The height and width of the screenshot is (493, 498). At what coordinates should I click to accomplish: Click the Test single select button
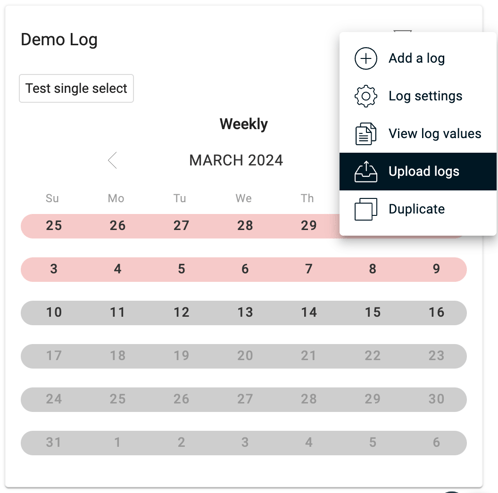coord(76,88)
